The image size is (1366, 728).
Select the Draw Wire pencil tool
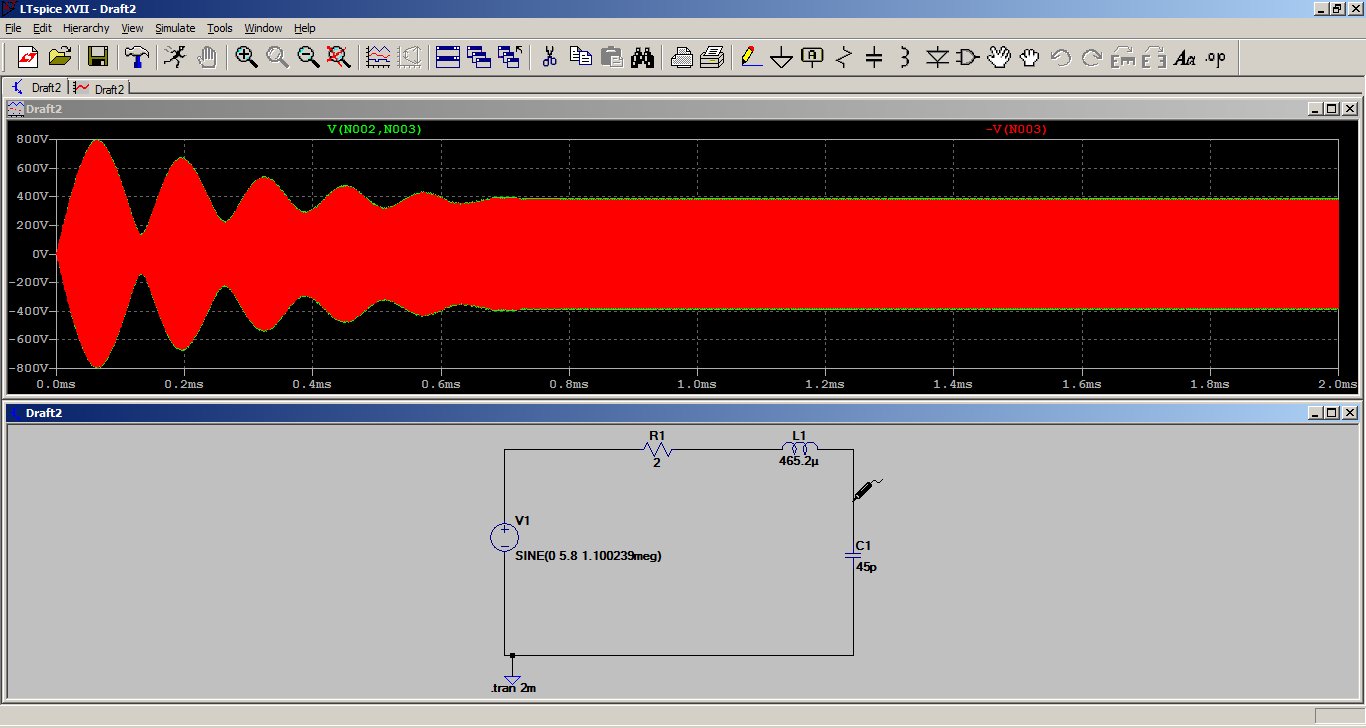(751, 57)
